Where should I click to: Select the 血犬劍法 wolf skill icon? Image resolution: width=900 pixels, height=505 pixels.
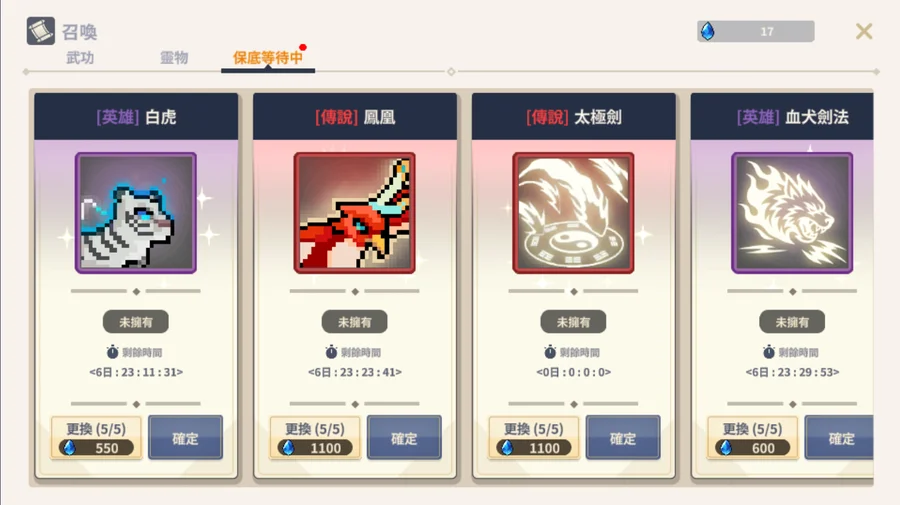(x=792, y=213)
